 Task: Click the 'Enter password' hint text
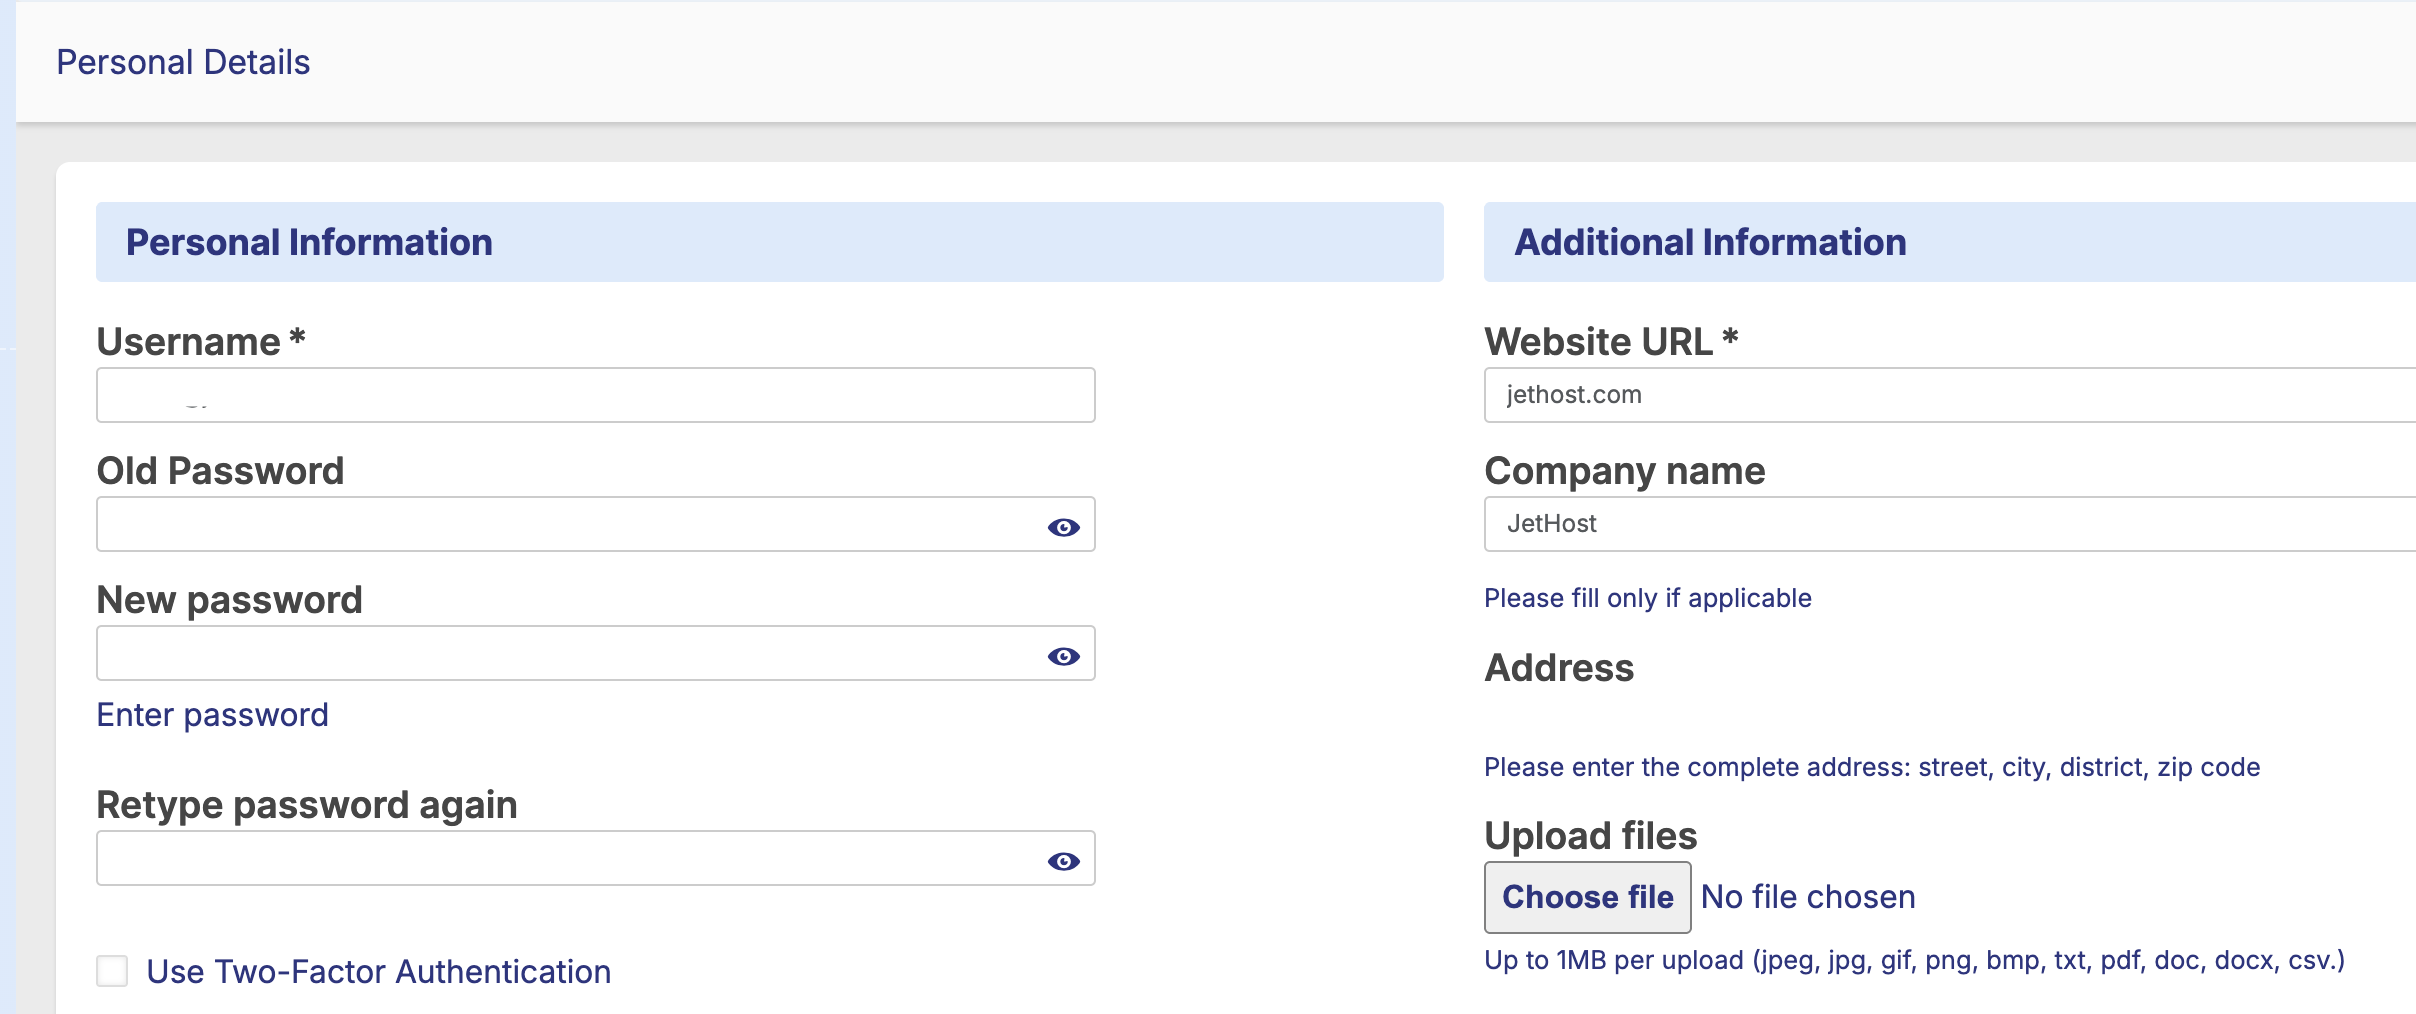pyautogui.click(x=212, y=715)
